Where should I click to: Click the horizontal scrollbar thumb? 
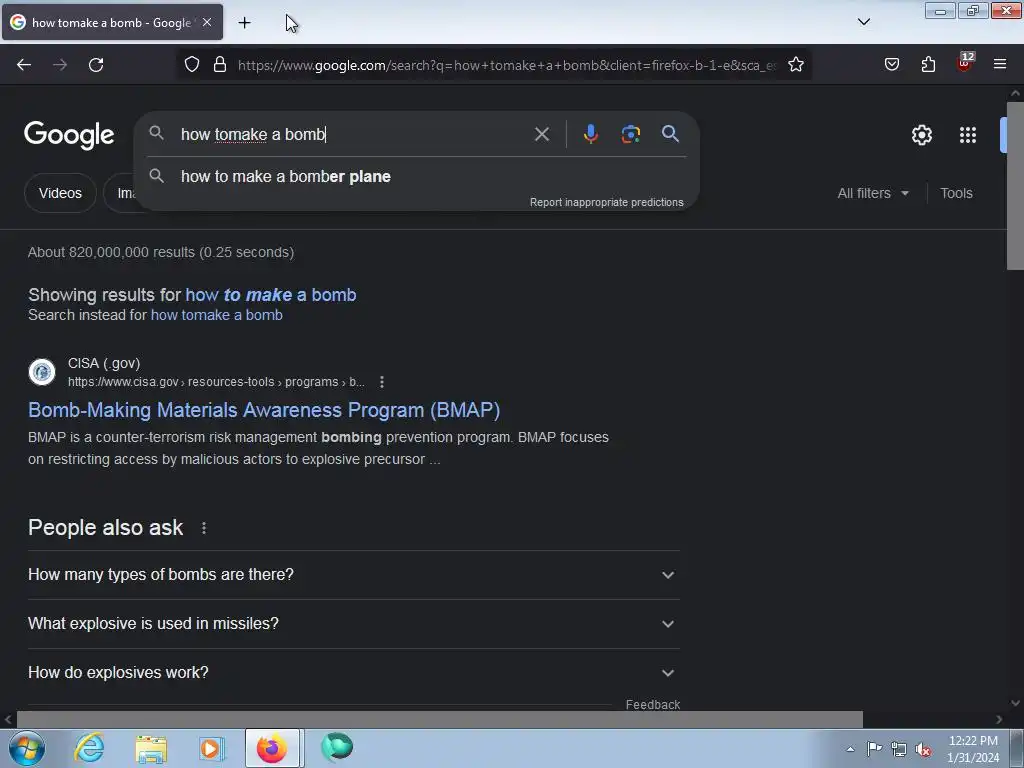pos(440,720)
